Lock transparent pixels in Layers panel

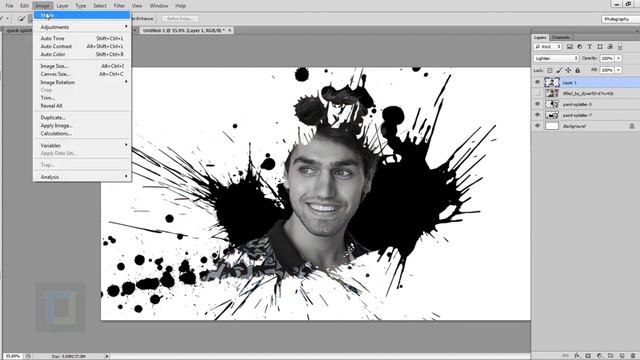(550, 70)
